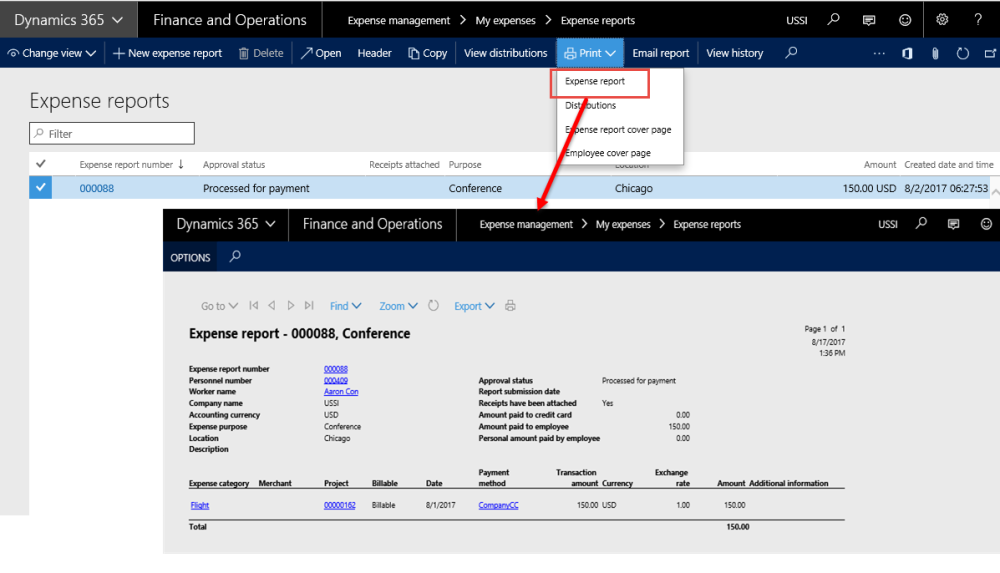Copy the selected expense report
The image size is (1000, 573).
point(427,53)
